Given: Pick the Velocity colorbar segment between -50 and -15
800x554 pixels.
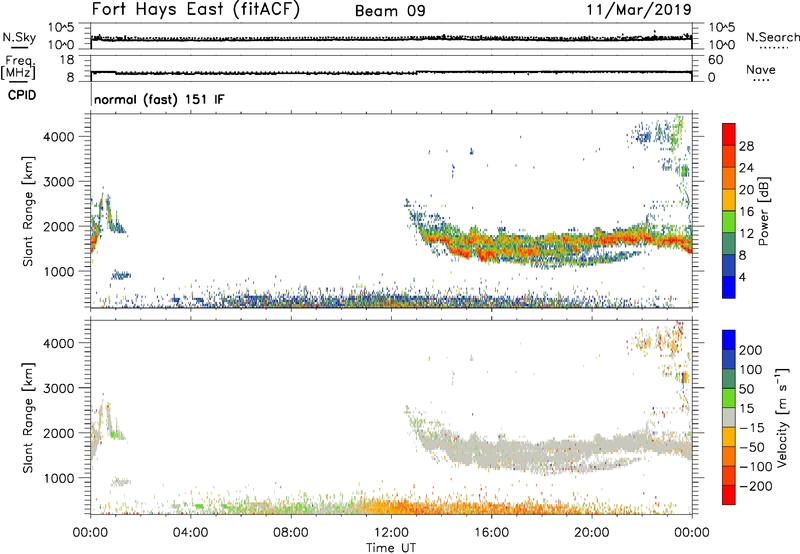Looking at the screenshot, I should click(729, 437).
